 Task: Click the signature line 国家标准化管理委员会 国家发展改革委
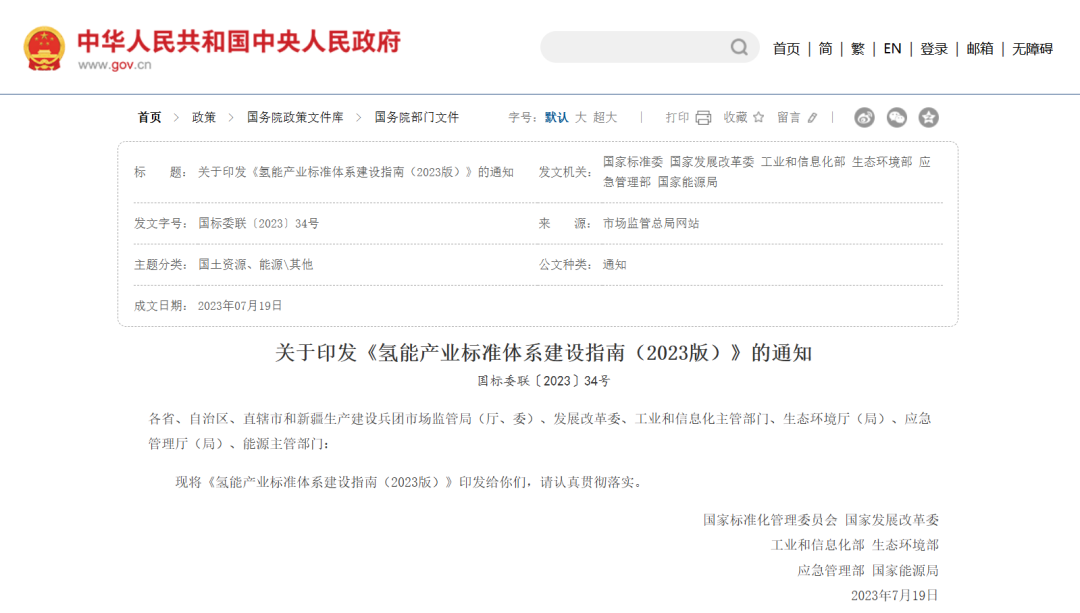[x=821, y=520]
